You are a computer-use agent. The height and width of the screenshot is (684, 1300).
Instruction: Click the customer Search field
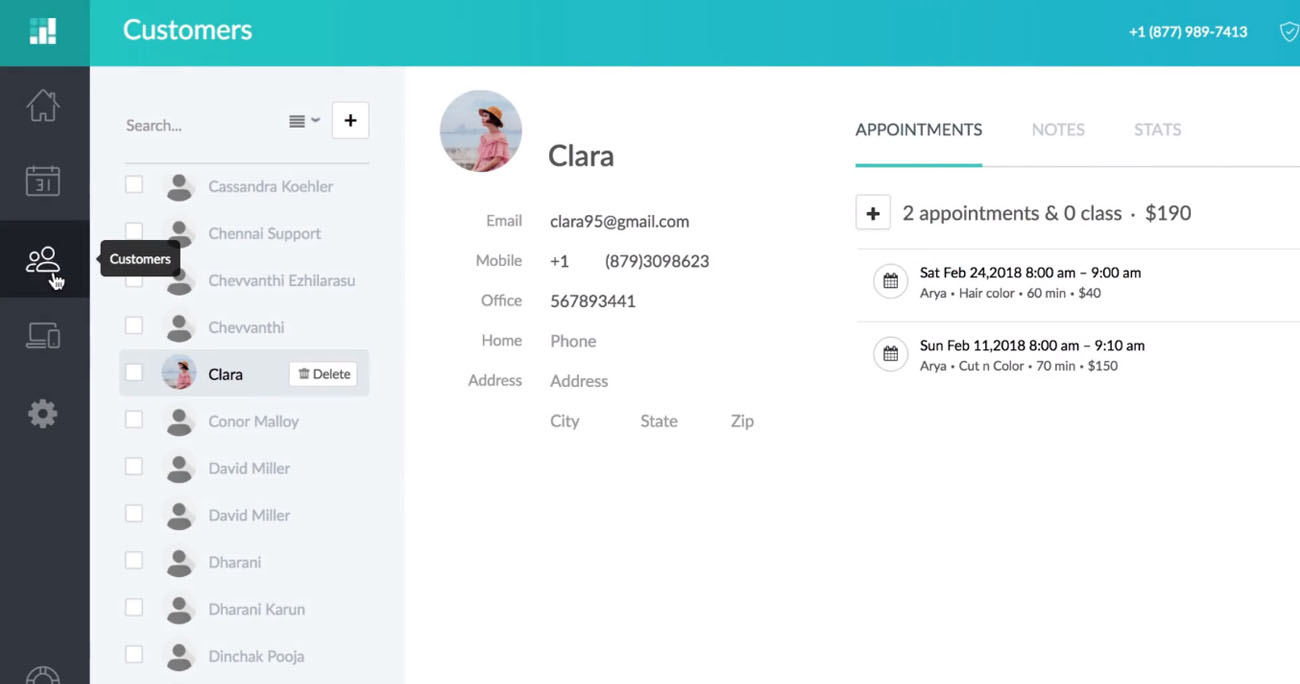click(x=195, y=125)
